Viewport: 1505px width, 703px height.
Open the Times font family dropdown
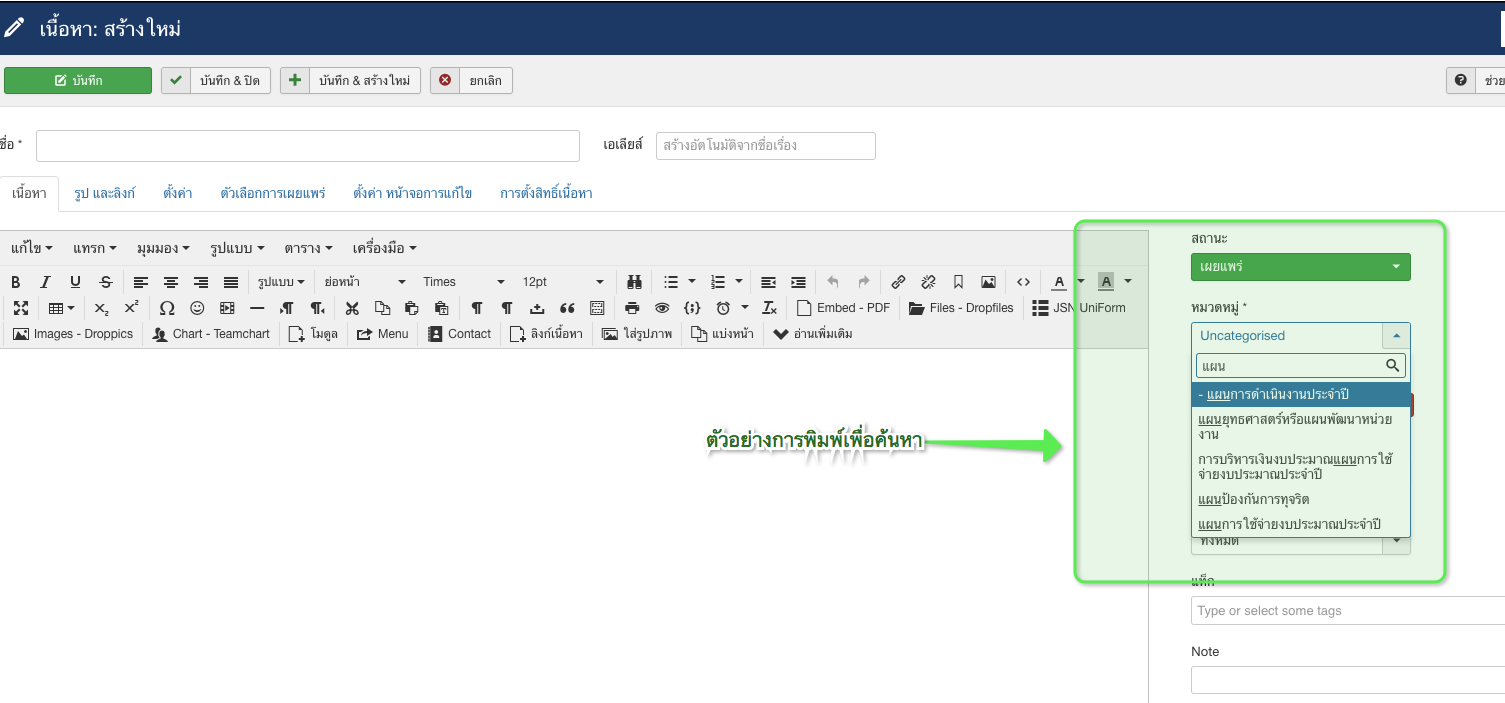tap(463, 282)
